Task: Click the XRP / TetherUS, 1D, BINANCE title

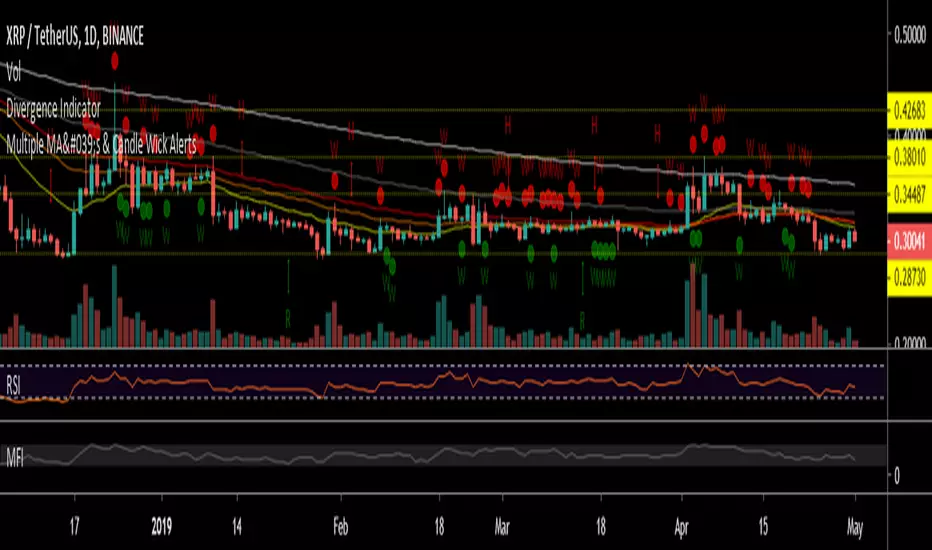Action: coord(75,36)
